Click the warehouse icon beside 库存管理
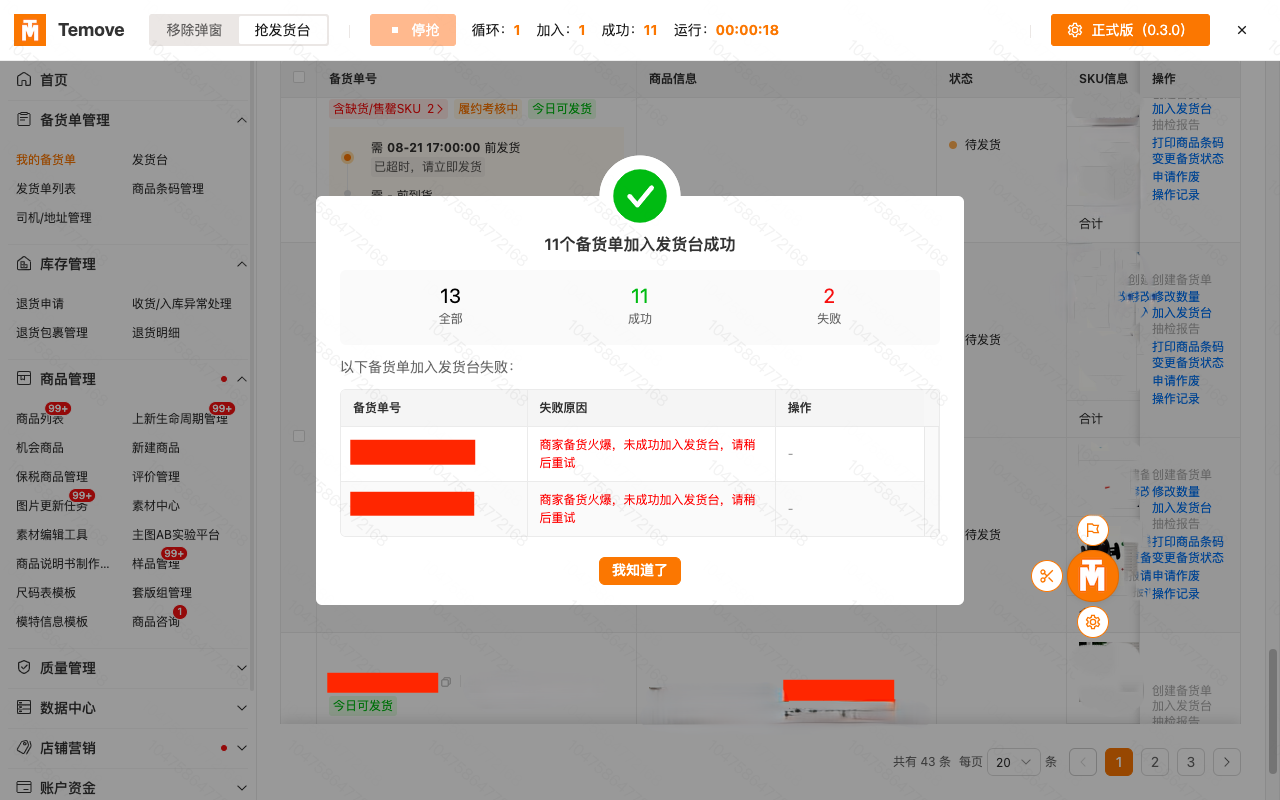1280x800 pixels. coord(23,263)
